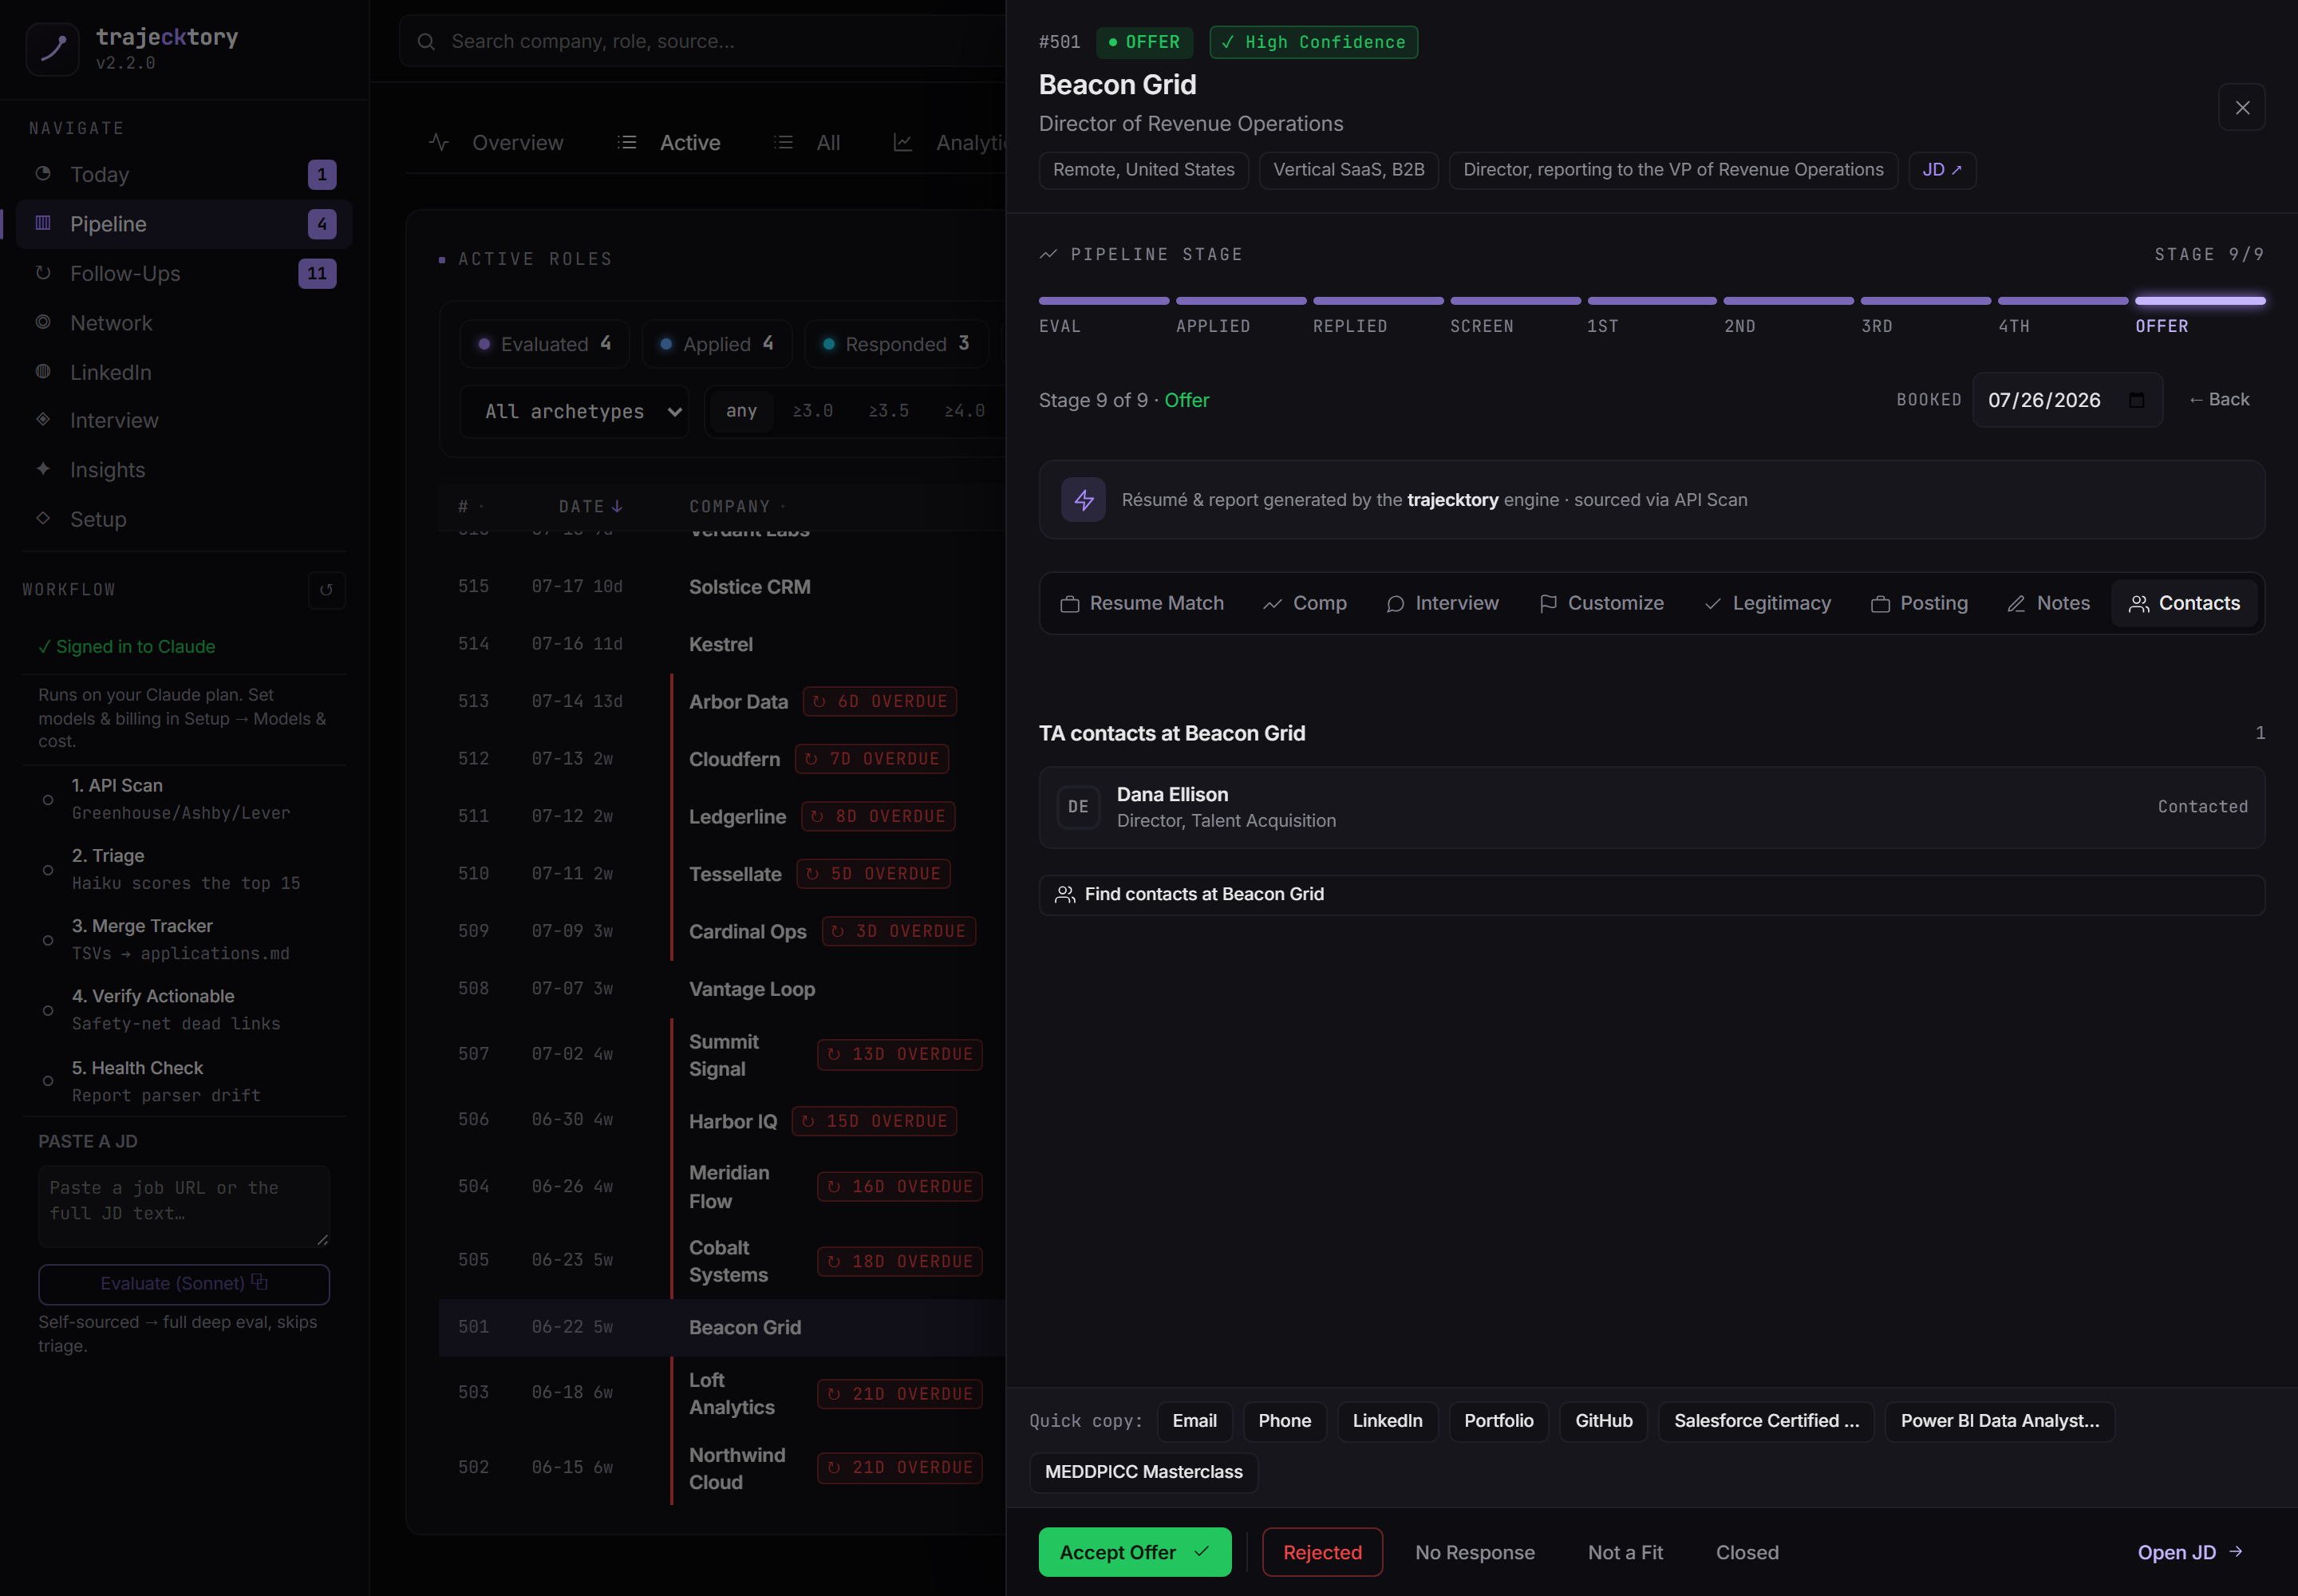
Task: Select the API Scan workflow step
Action: (x=184, y=799)
